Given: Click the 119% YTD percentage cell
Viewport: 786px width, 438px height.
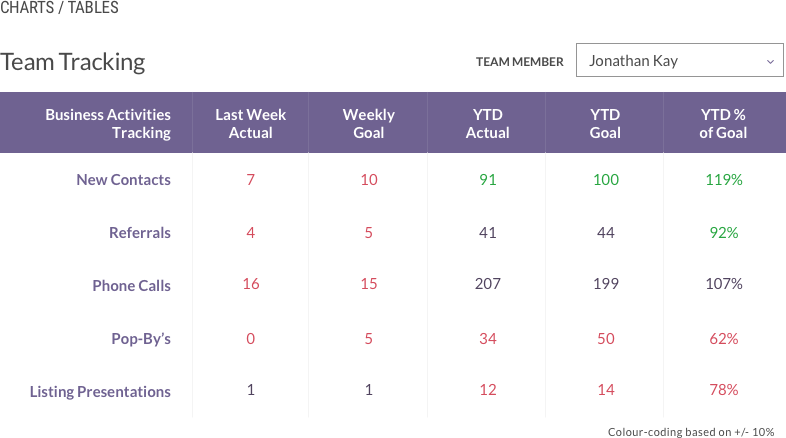Looking at the screenshot, I should coord(723,180).
